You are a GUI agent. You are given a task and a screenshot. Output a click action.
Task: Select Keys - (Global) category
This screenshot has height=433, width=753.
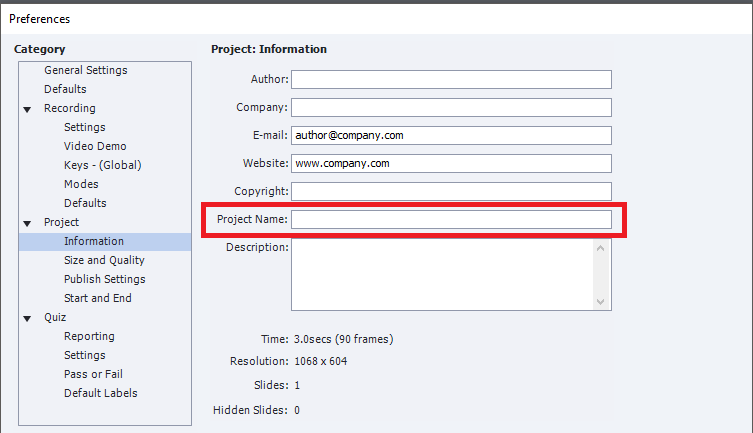pyautogui.click(x=102, y=165)
